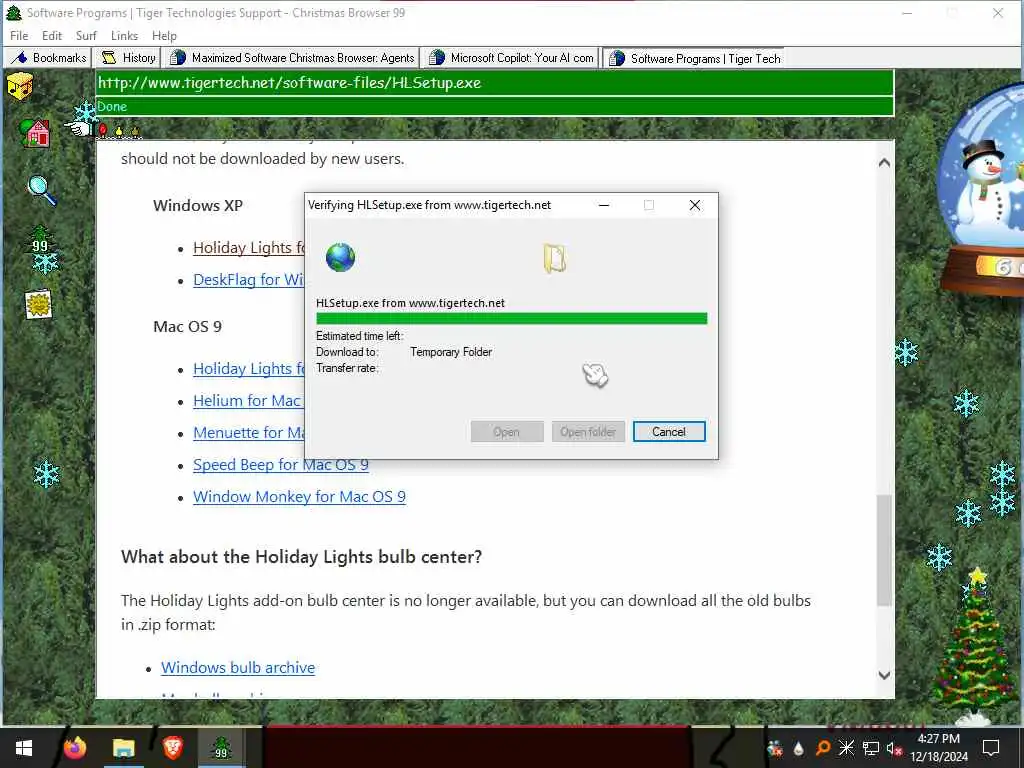Screen dimensions: 1024x768
Task: Click the white starburst tray icon
Action: [846, 748]
